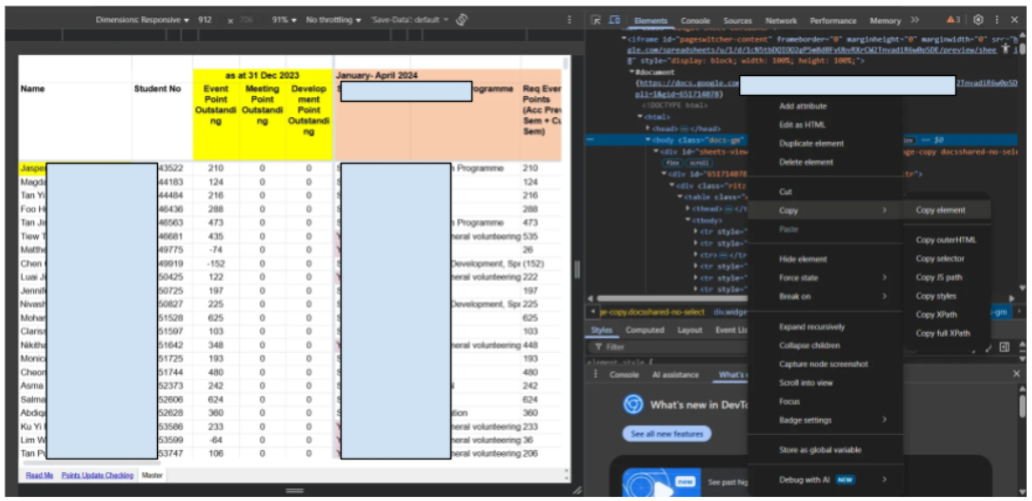The height and width of the screenshot is (501, 1032).
Task: Open the drawer three-dot menu
Action: tap(596, 374)
